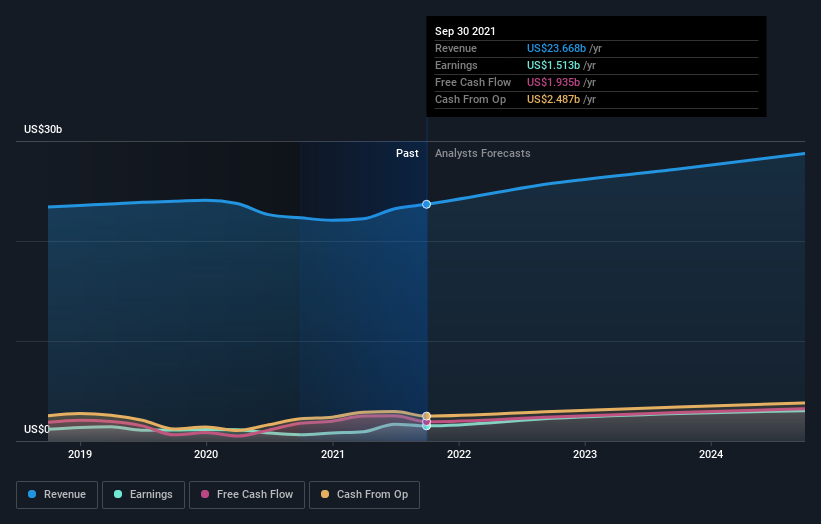The width and height of the screenshot is (821, 524).
Task: Click the Sep 30 2021 tooltip heading
Action: click(x=465, y=31)
